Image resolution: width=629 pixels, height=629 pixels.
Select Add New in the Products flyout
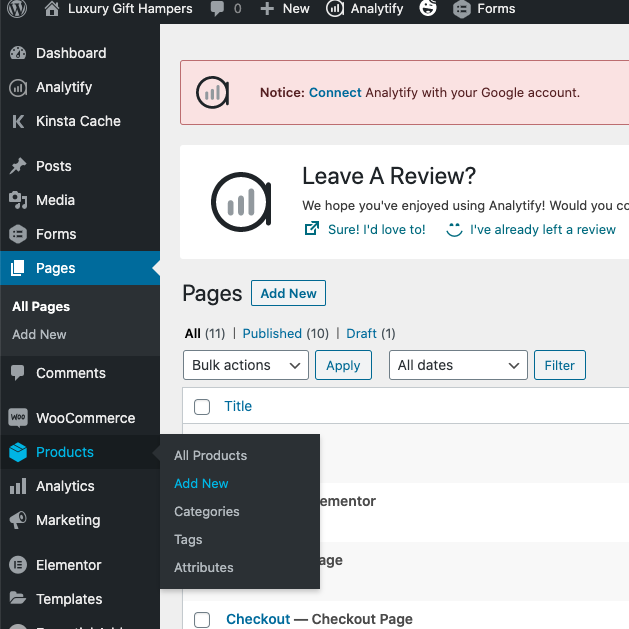pos(201,483)
